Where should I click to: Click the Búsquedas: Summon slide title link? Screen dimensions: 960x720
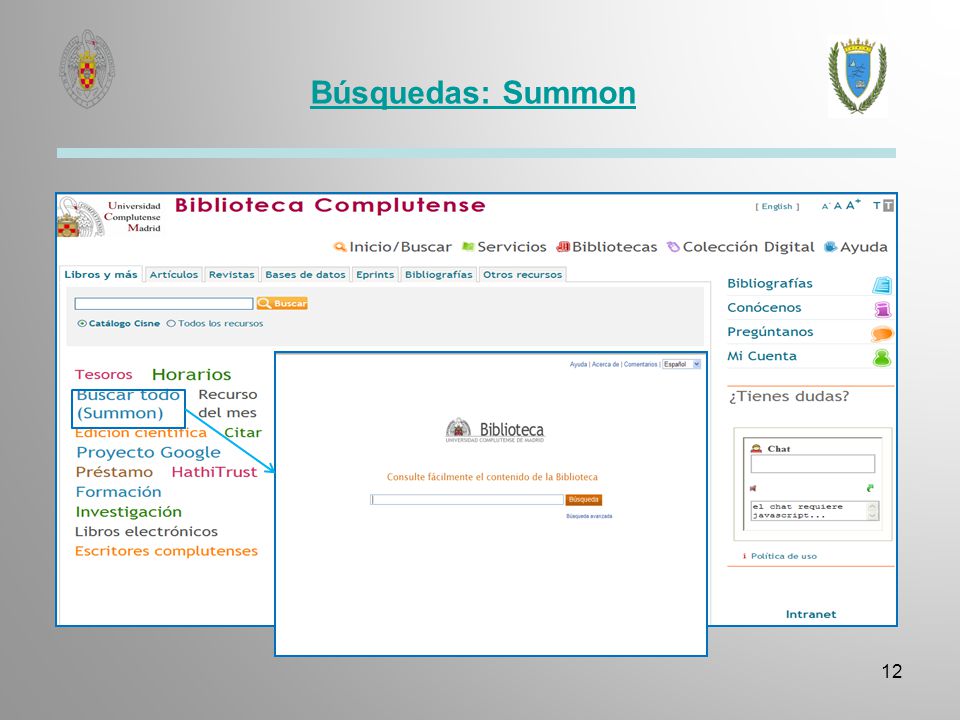coord(473,93)
